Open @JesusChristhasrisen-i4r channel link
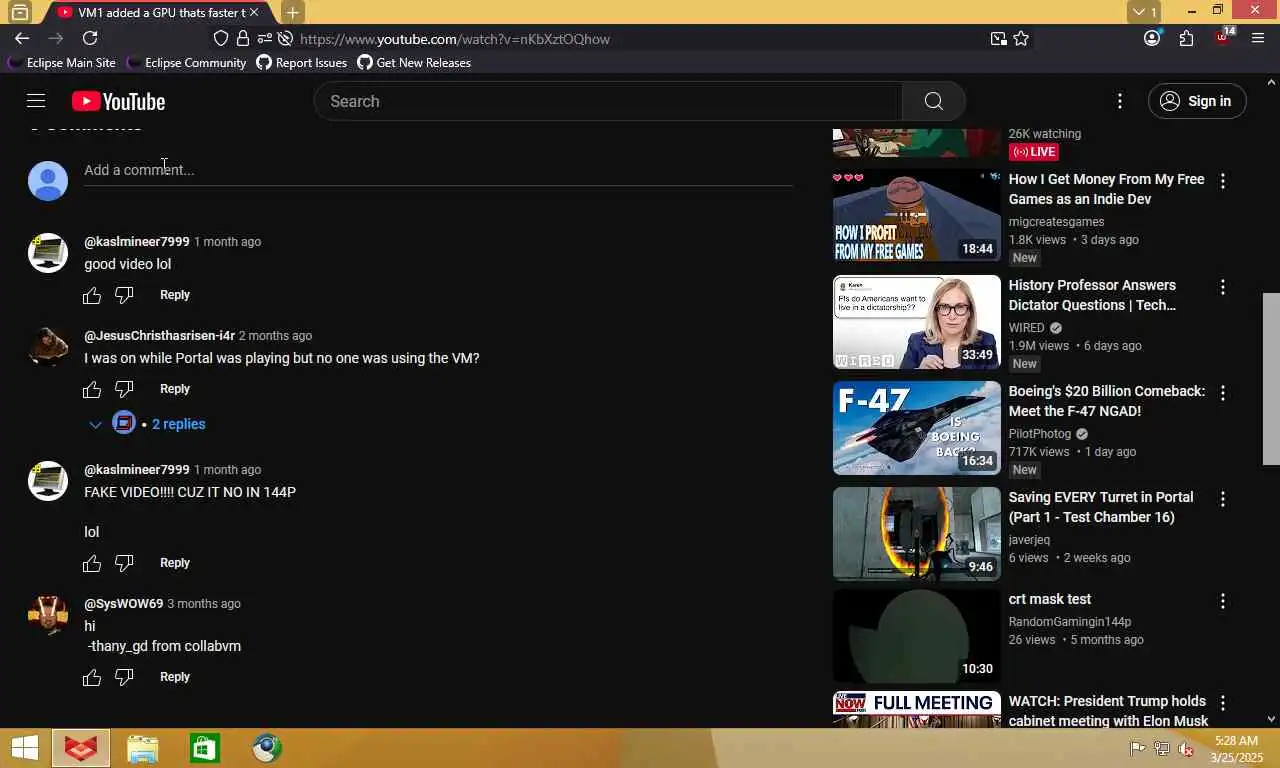 (x=159, y=336)
